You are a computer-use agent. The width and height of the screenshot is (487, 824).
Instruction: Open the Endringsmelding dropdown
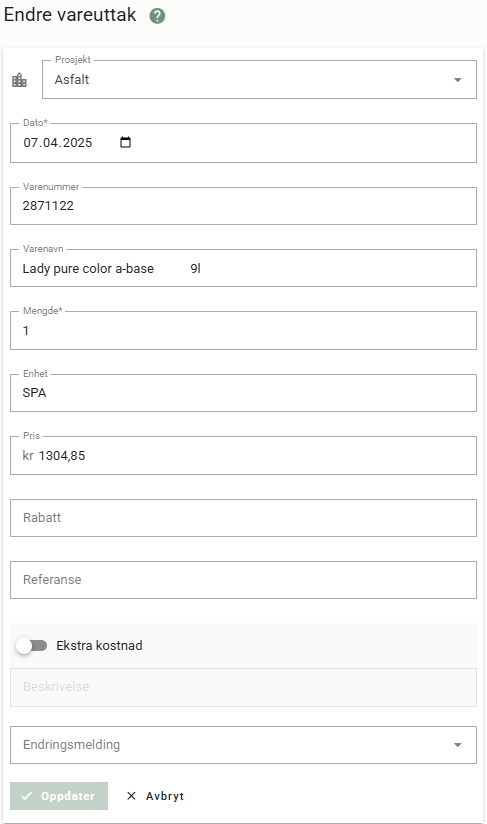click(x=243, y=745)
